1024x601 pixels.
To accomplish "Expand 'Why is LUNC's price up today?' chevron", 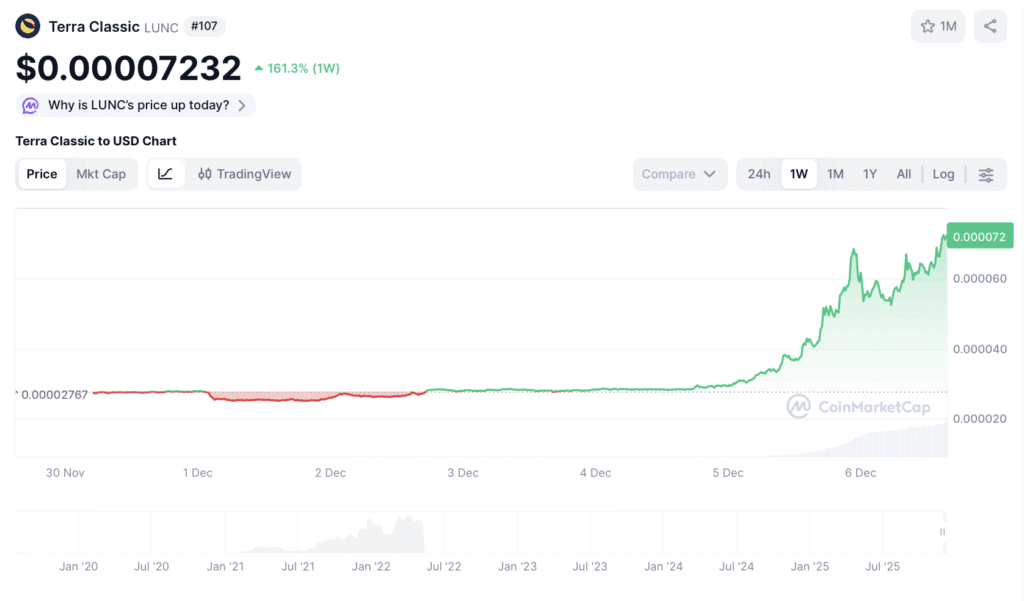I will coord(242,105).
